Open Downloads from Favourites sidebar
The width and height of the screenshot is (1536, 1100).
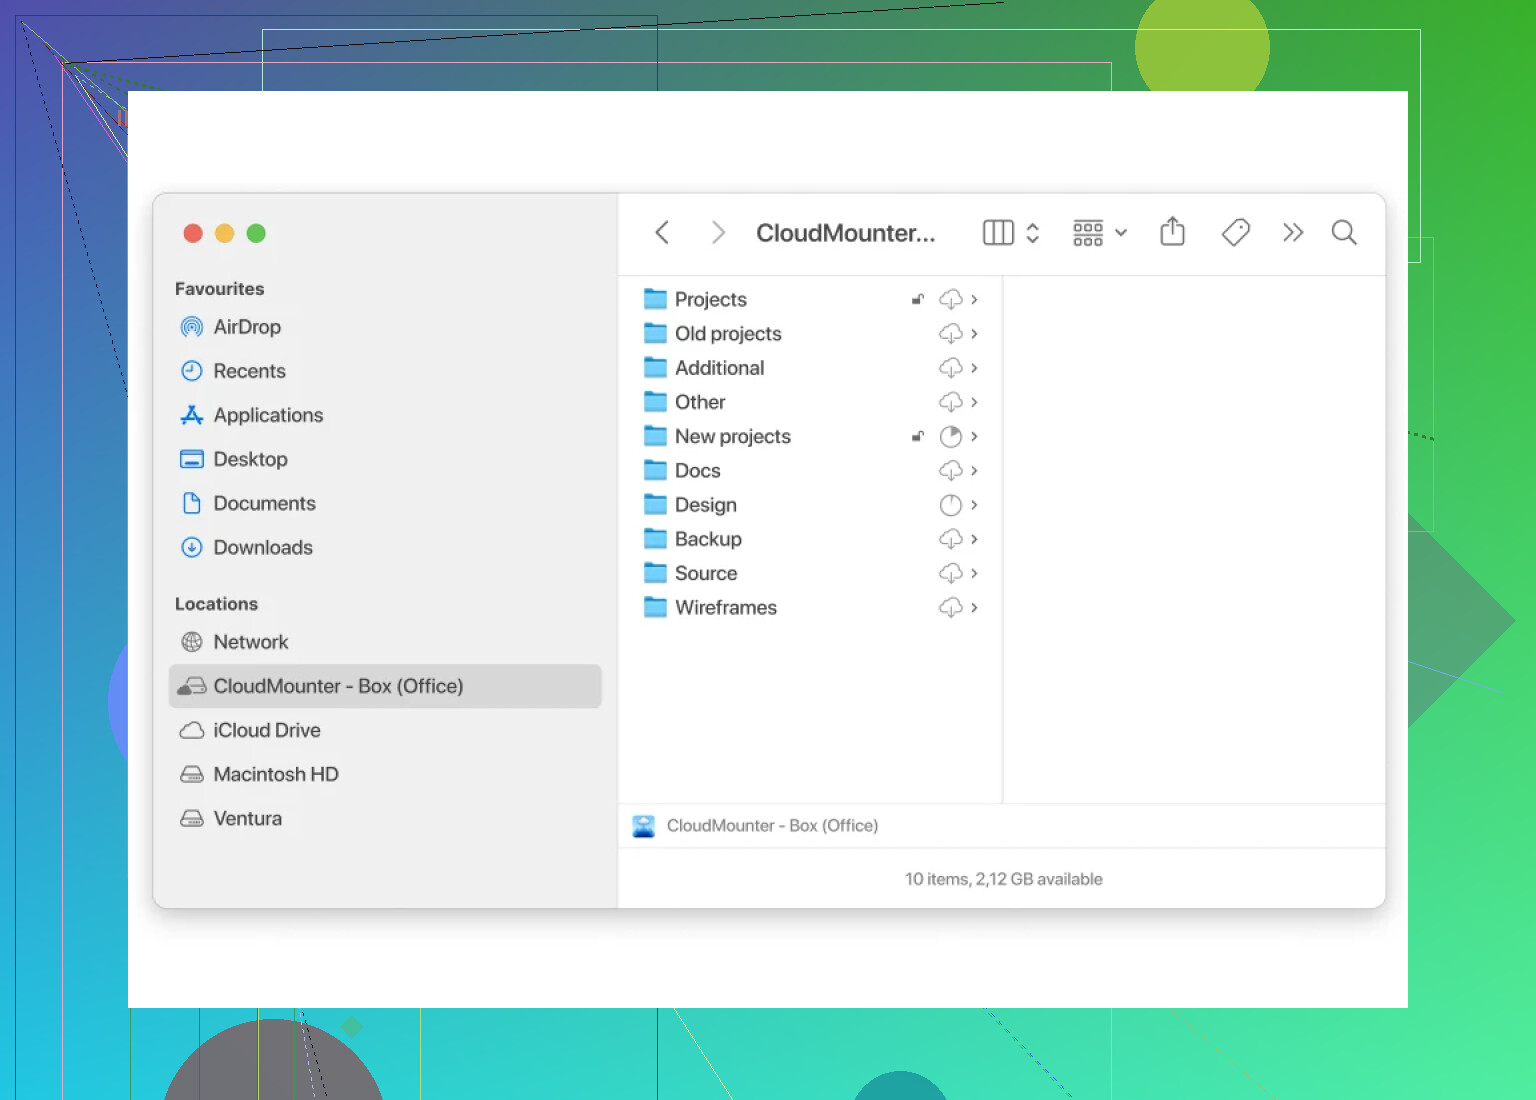[x=262, y=547]
